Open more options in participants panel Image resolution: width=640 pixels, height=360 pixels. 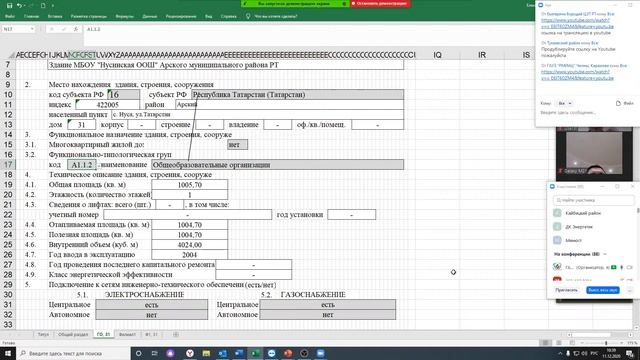(629, 290)
